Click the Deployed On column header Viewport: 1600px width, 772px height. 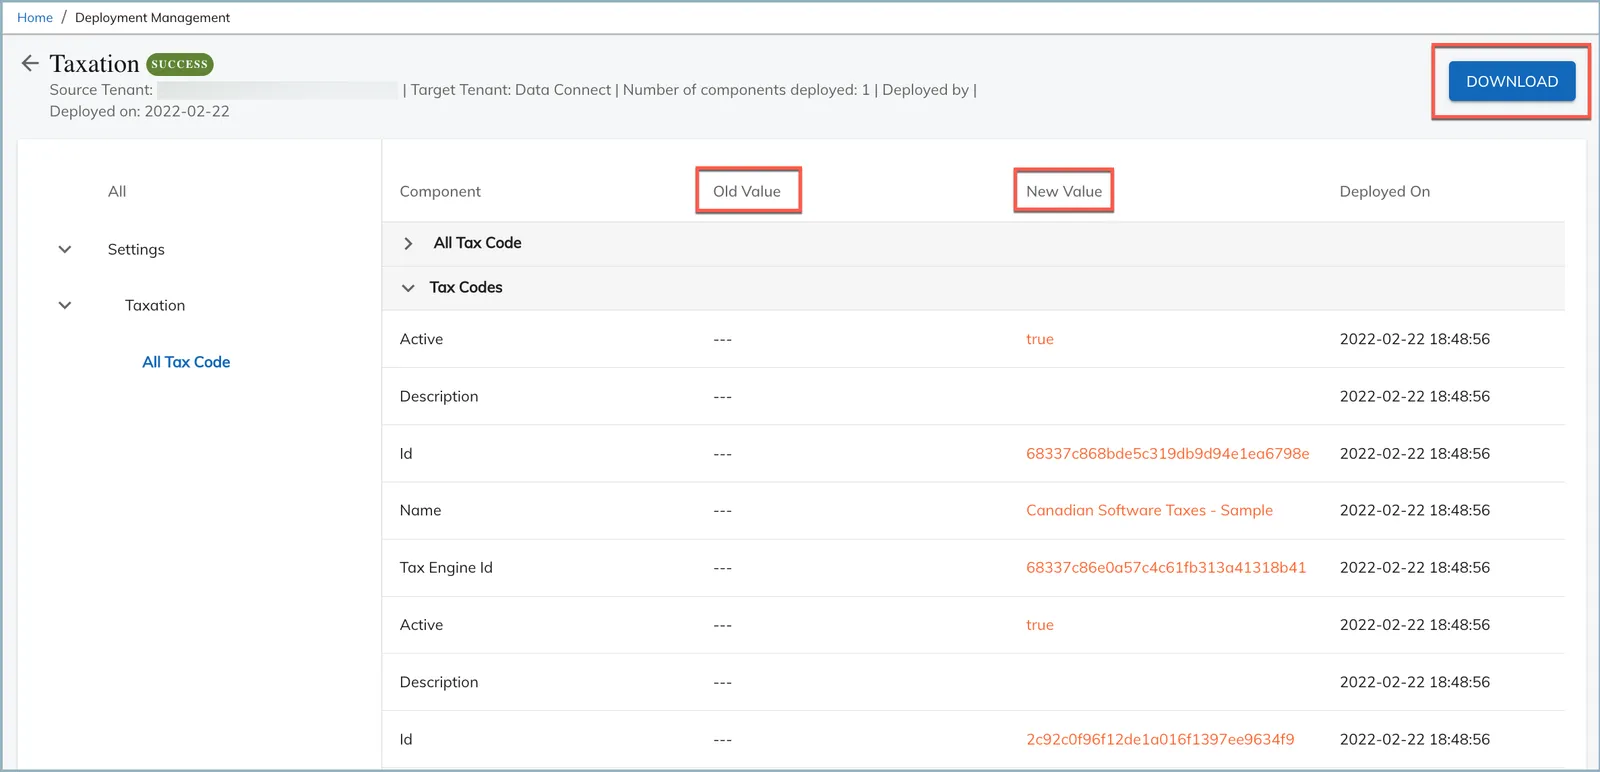pyautogui.click(x=1385, y=192)
